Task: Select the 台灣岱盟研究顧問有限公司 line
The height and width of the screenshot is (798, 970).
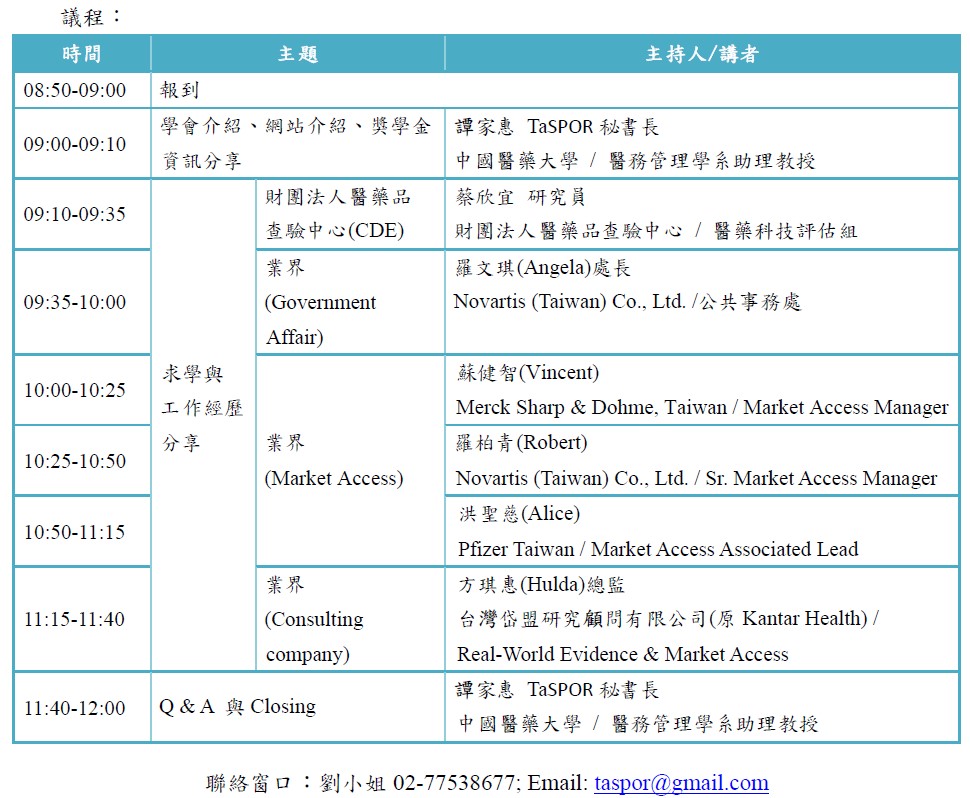Action: (x=669, y=619)
